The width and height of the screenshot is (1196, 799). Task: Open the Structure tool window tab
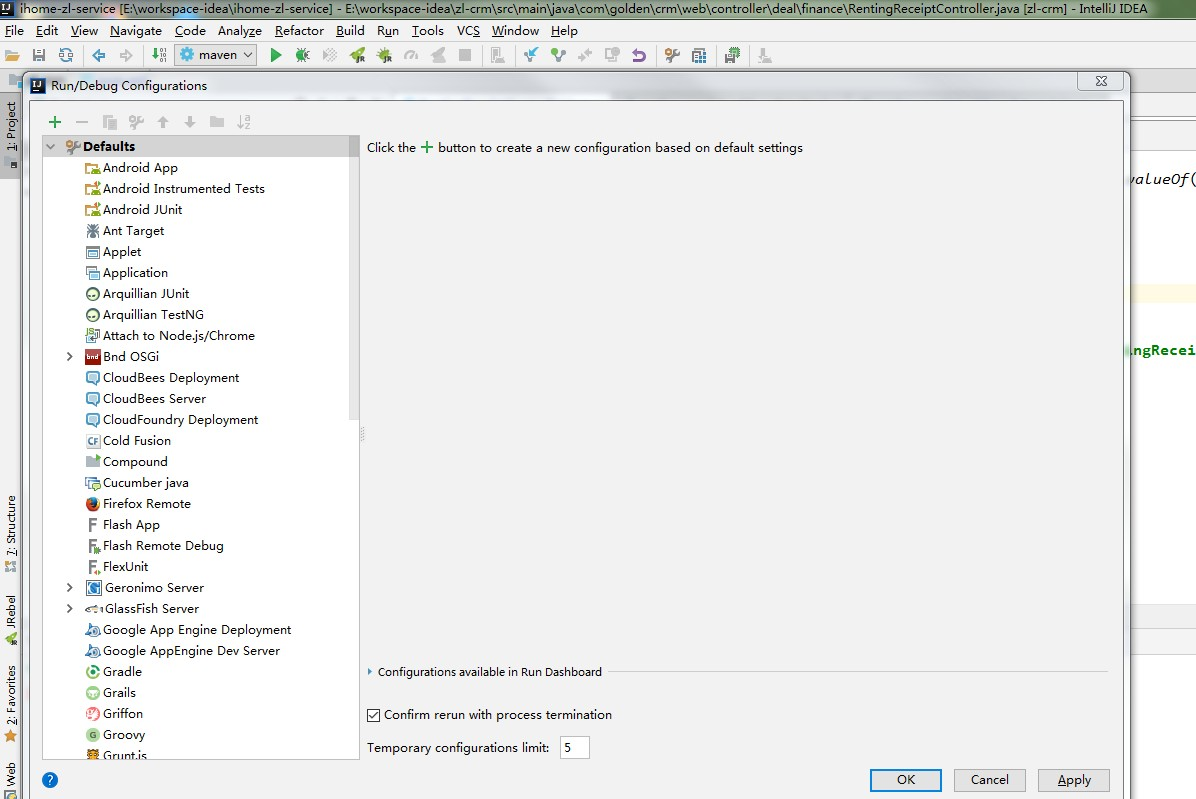click(x=11, y=534)
